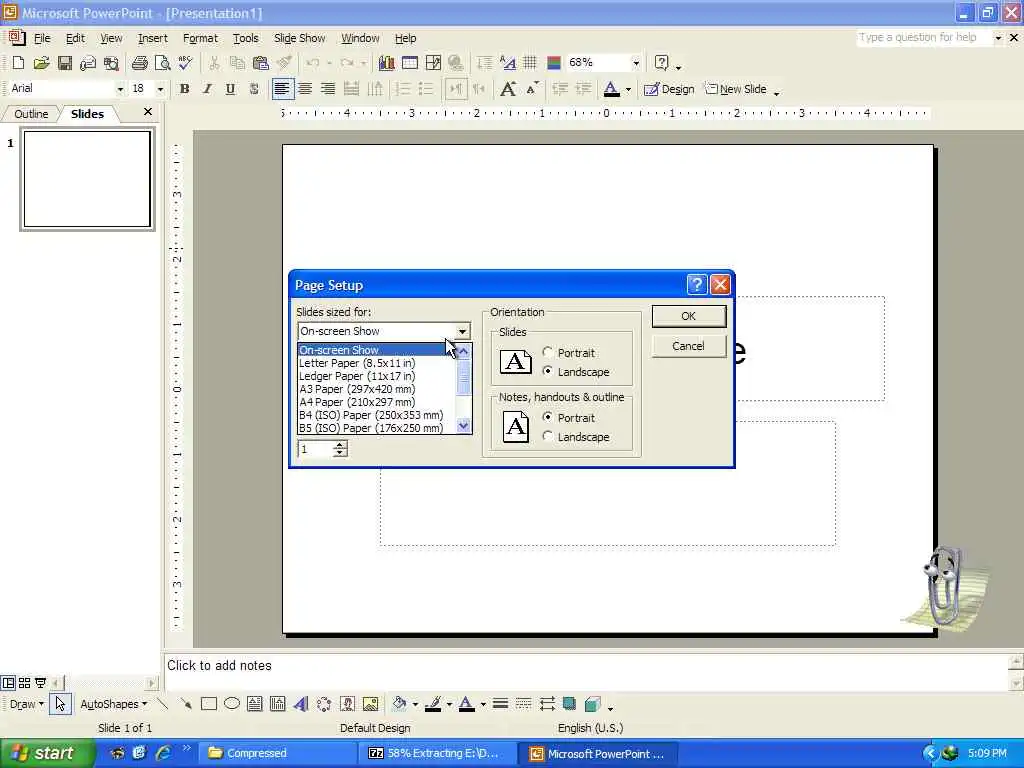Open a file with Open icon
Image resolution: width=1024 pixels, height=768 pixels.
coord(41,63)
